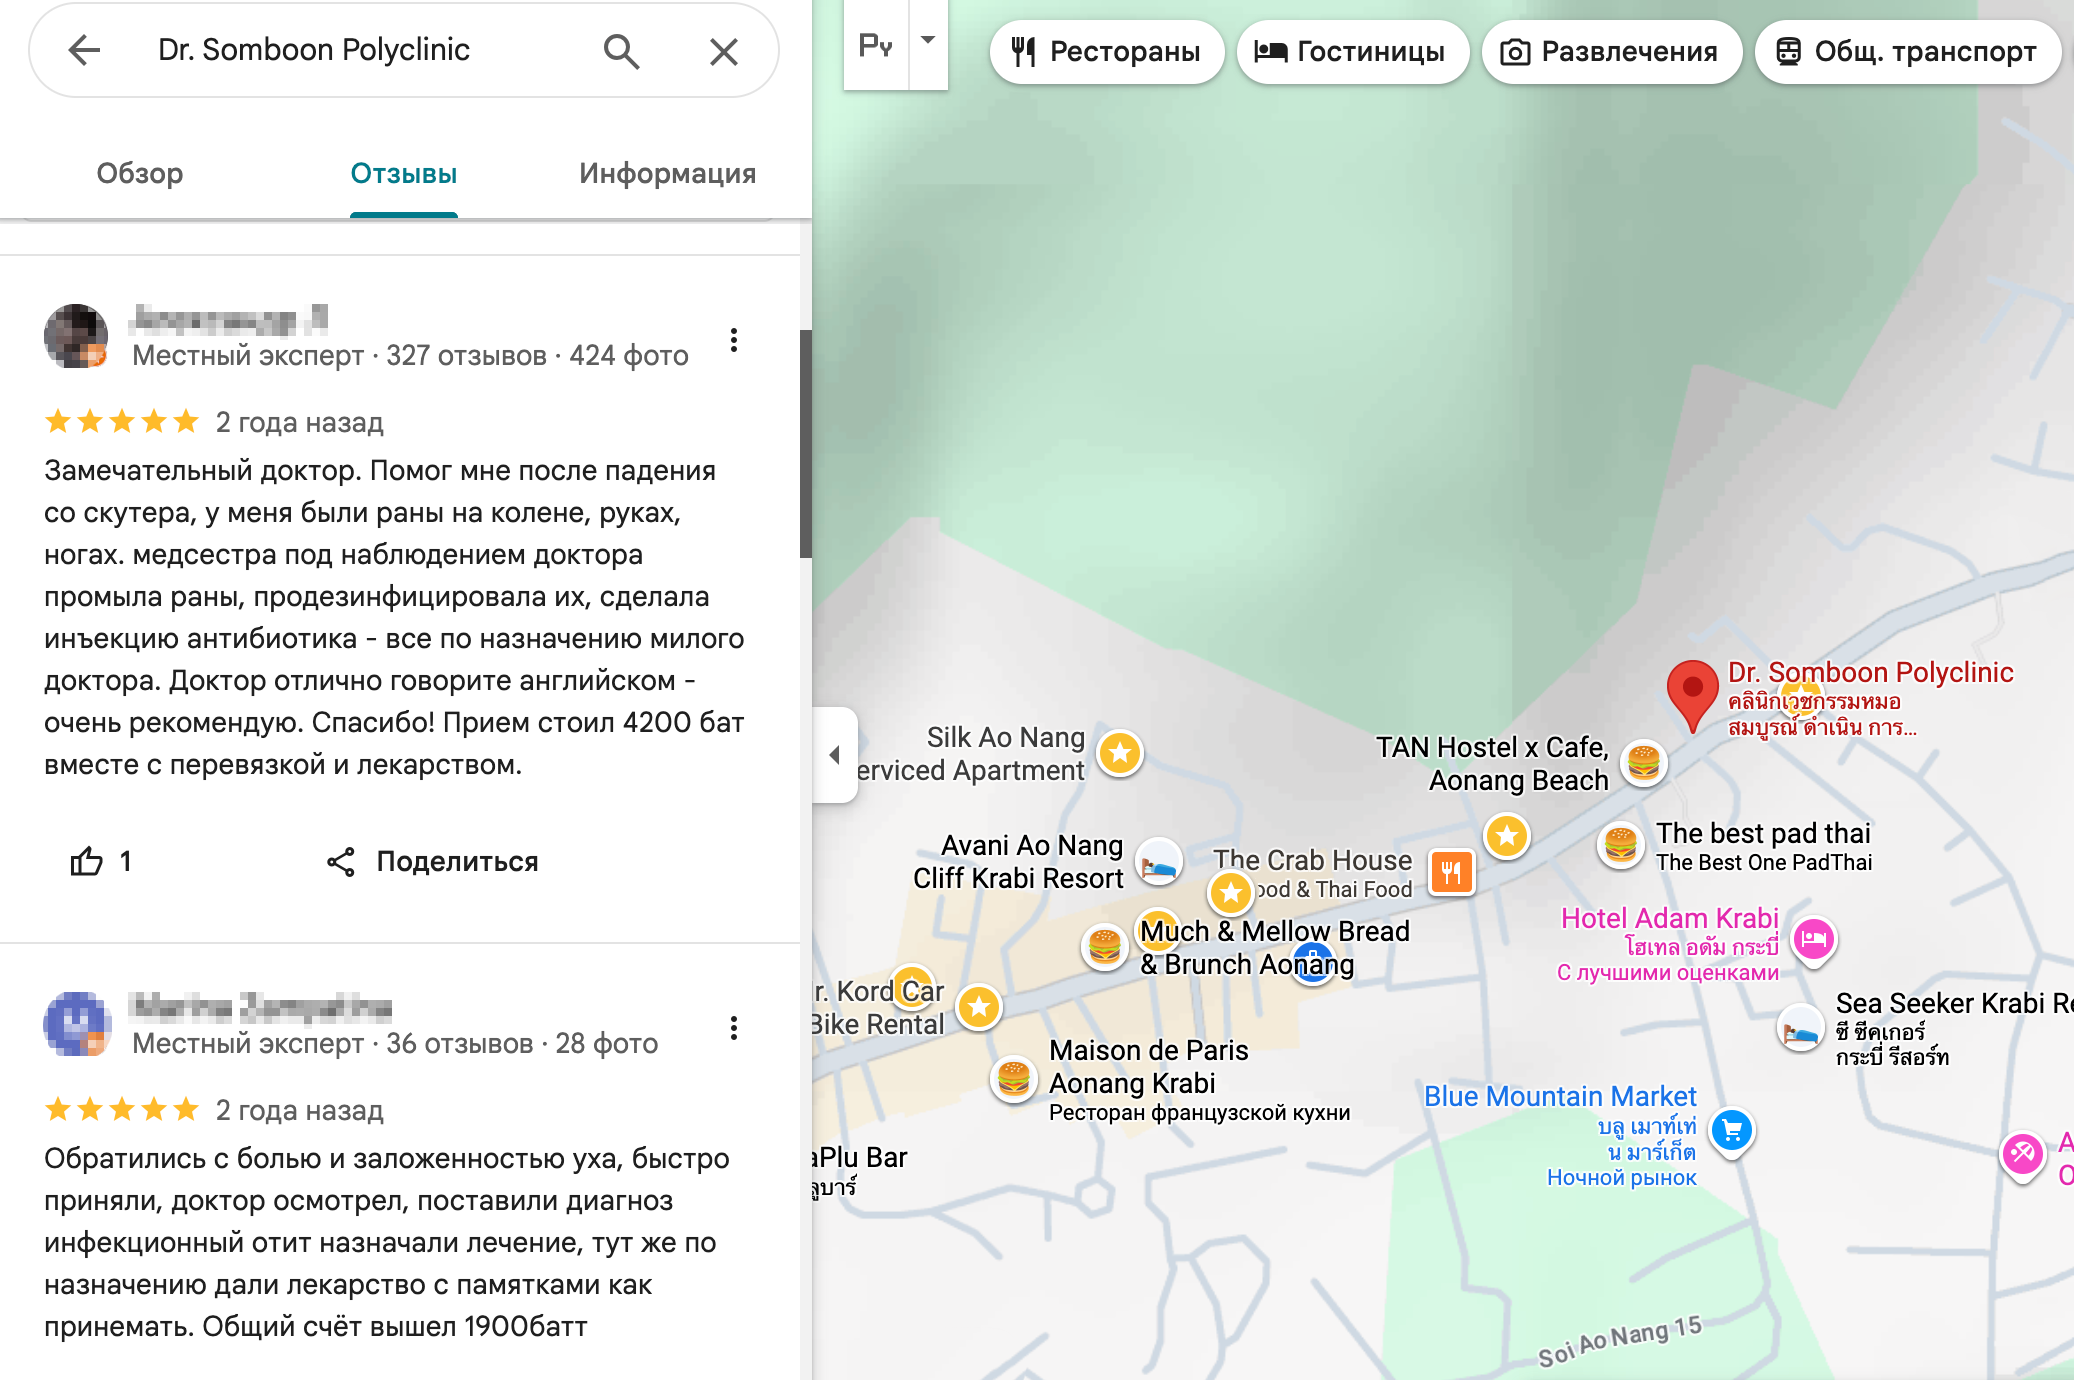Click second review's five-star rating
This screenshot has width=2074, height=1380.
pos(122,1109)
